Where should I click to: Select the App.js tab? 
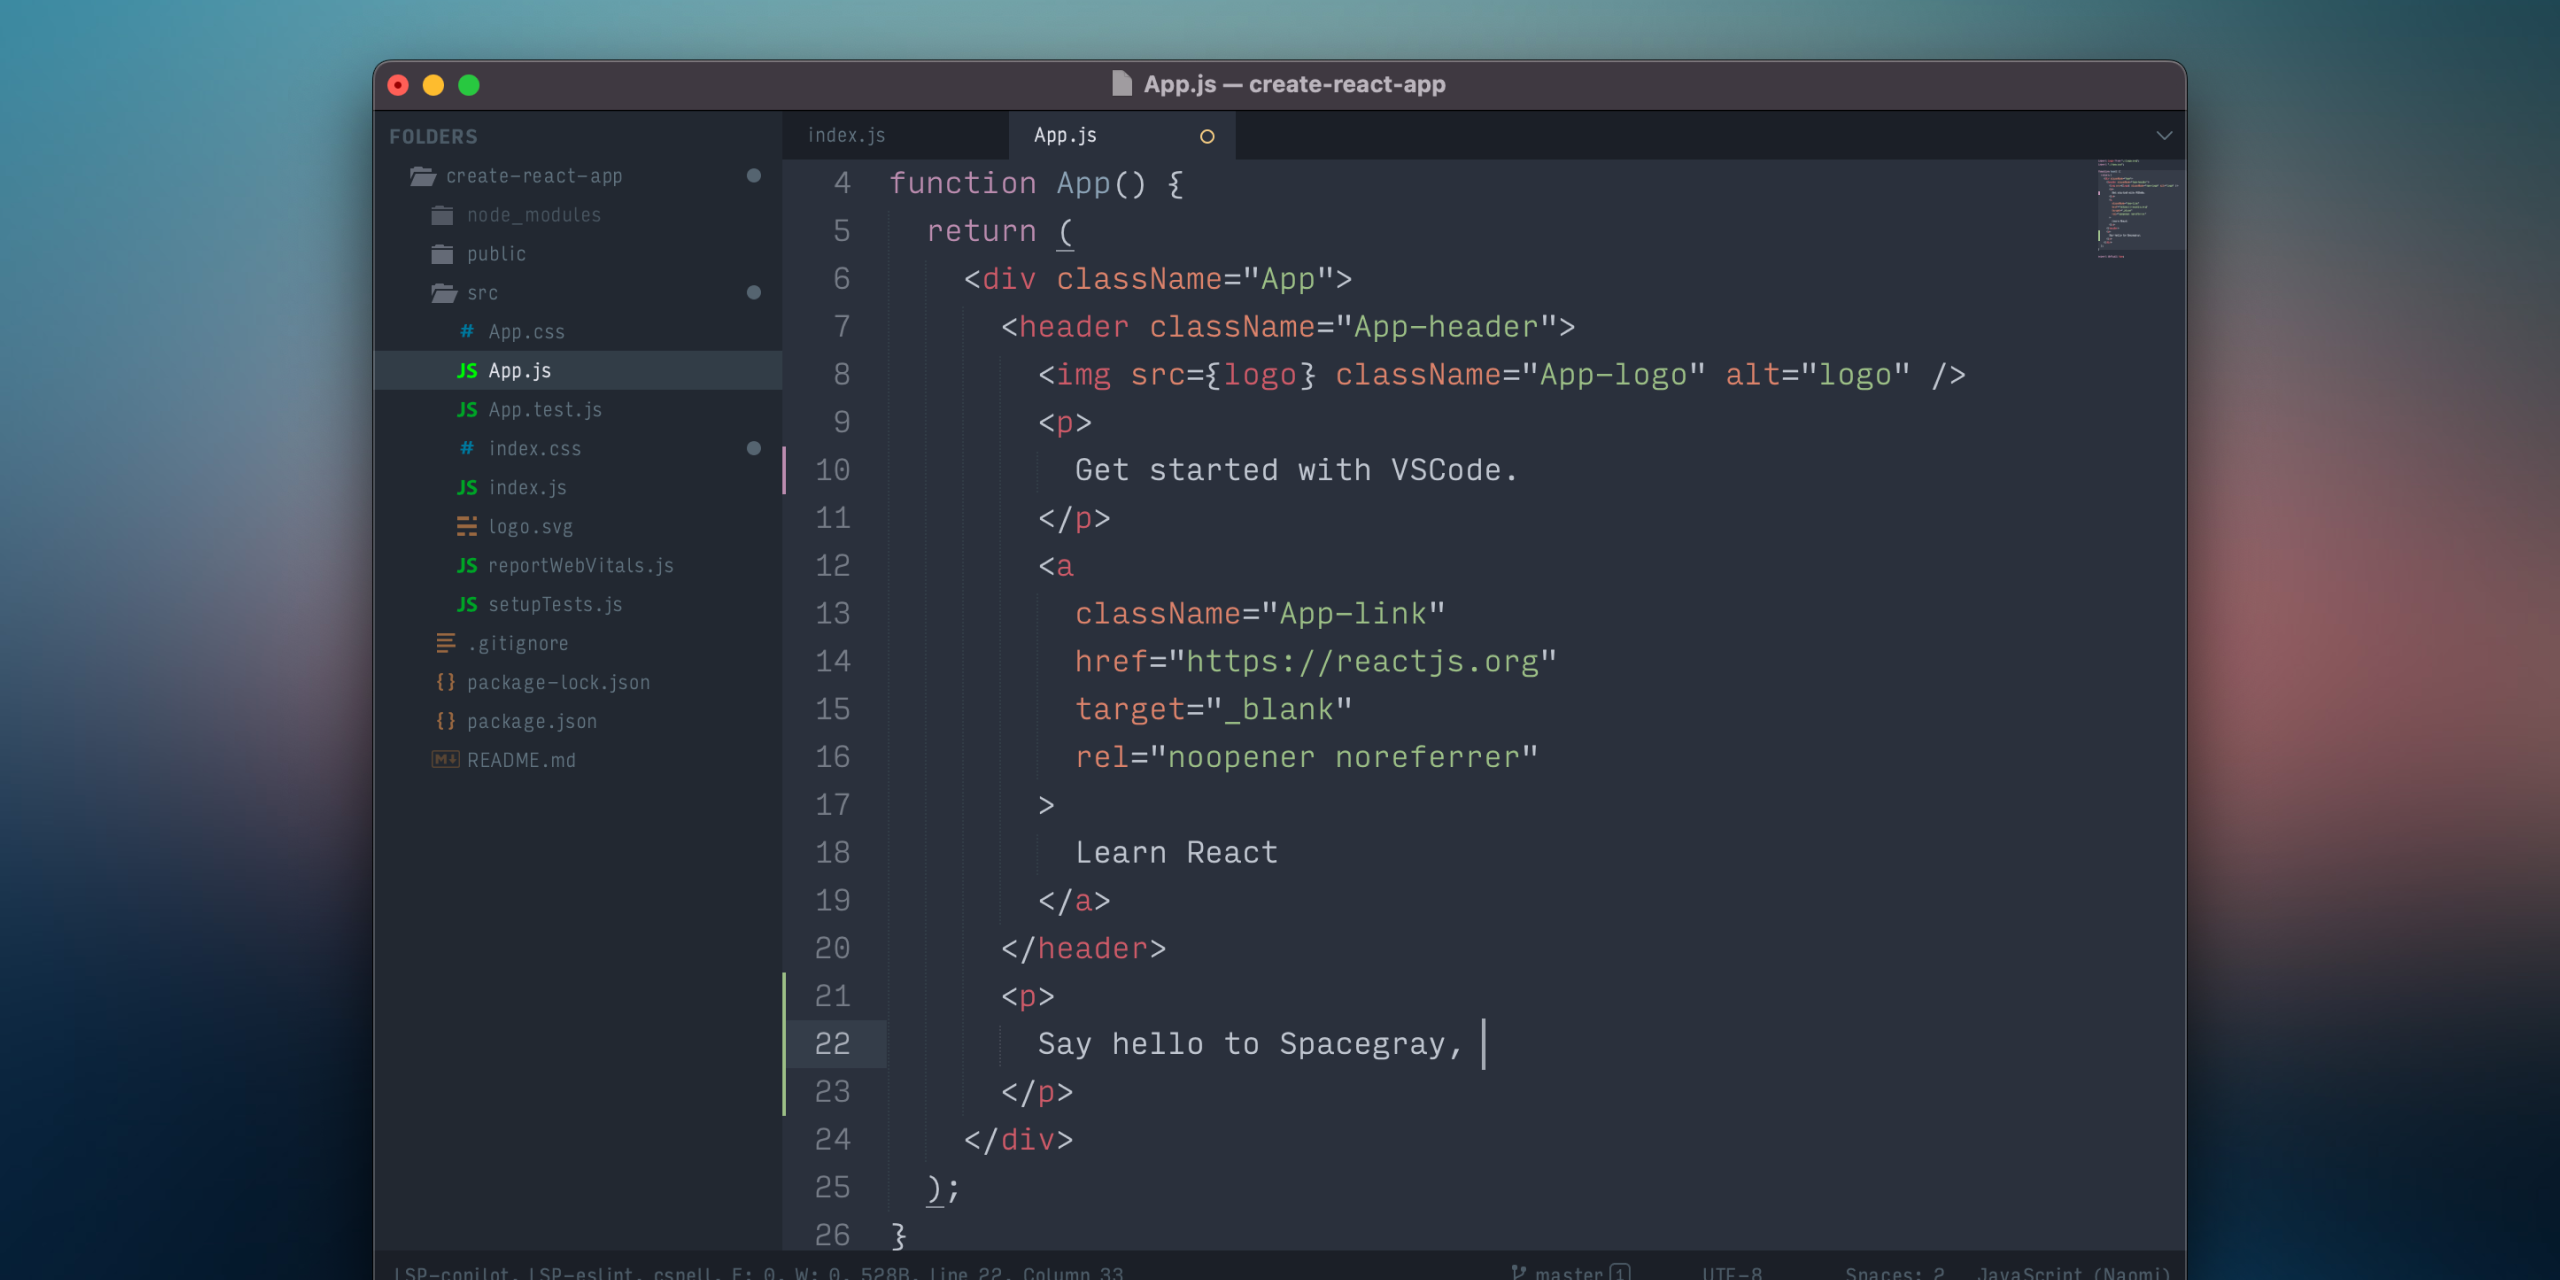coord(1066,136)
